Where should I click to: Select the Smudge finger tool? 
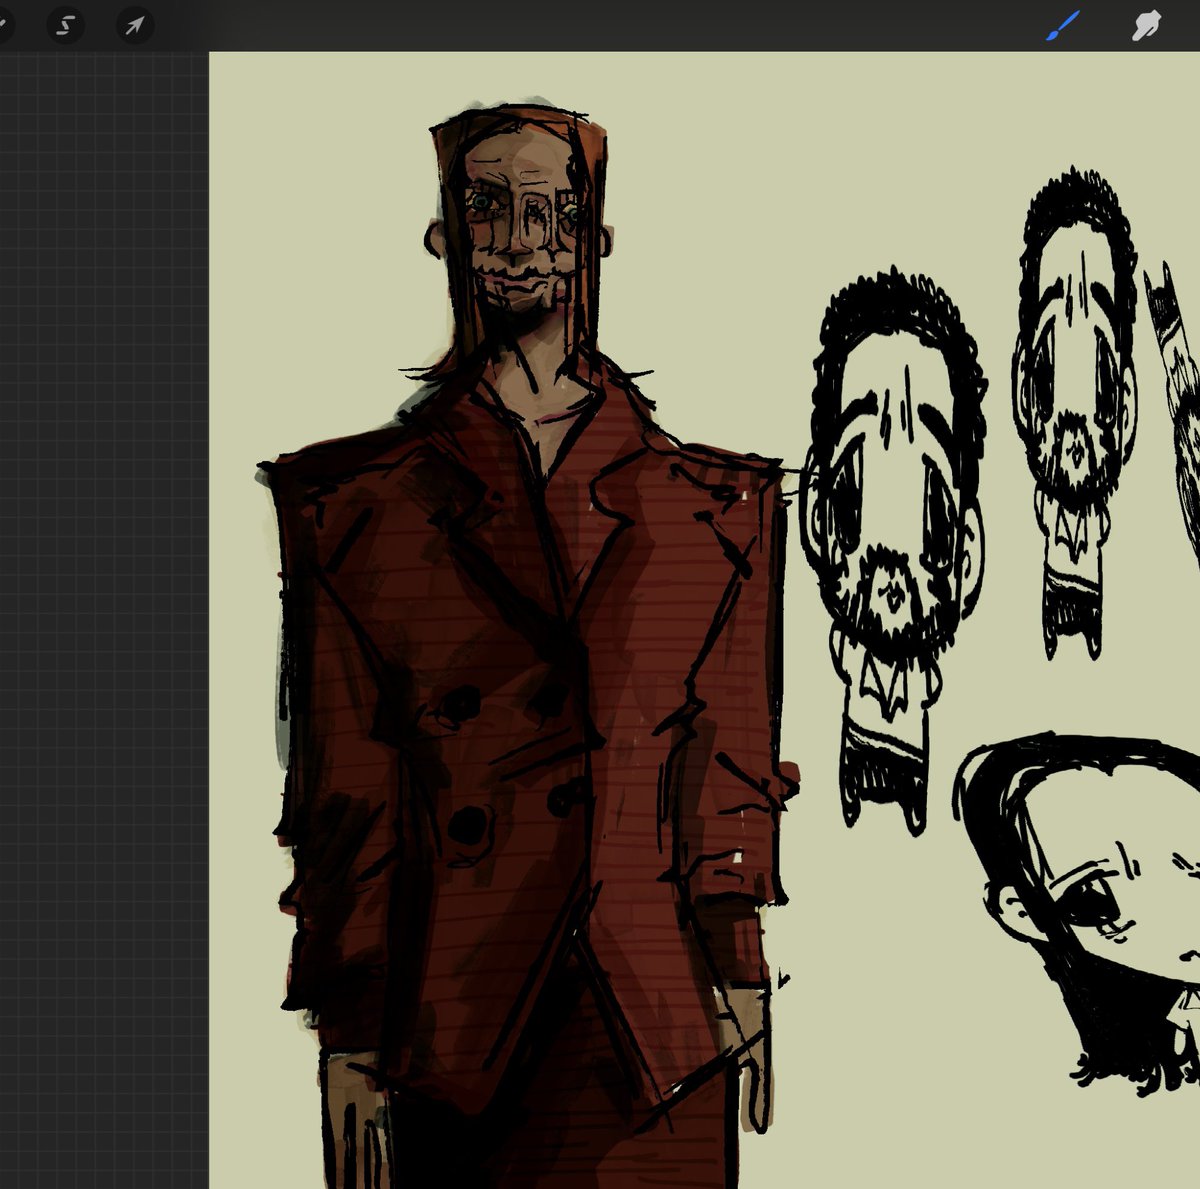(x=1146, y=26)
